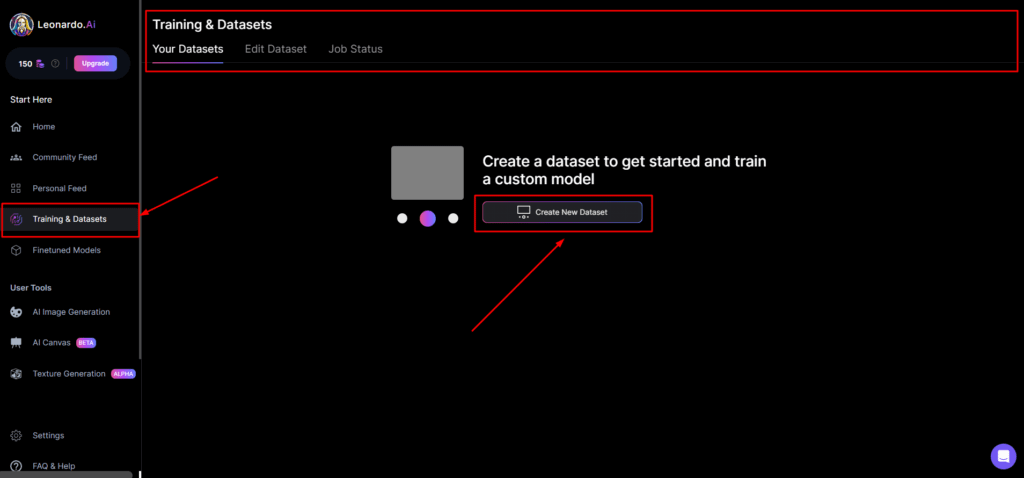This screenshot has height=478, width=1024.
Task: Click the Upgrade button
Action: (95, 64)
